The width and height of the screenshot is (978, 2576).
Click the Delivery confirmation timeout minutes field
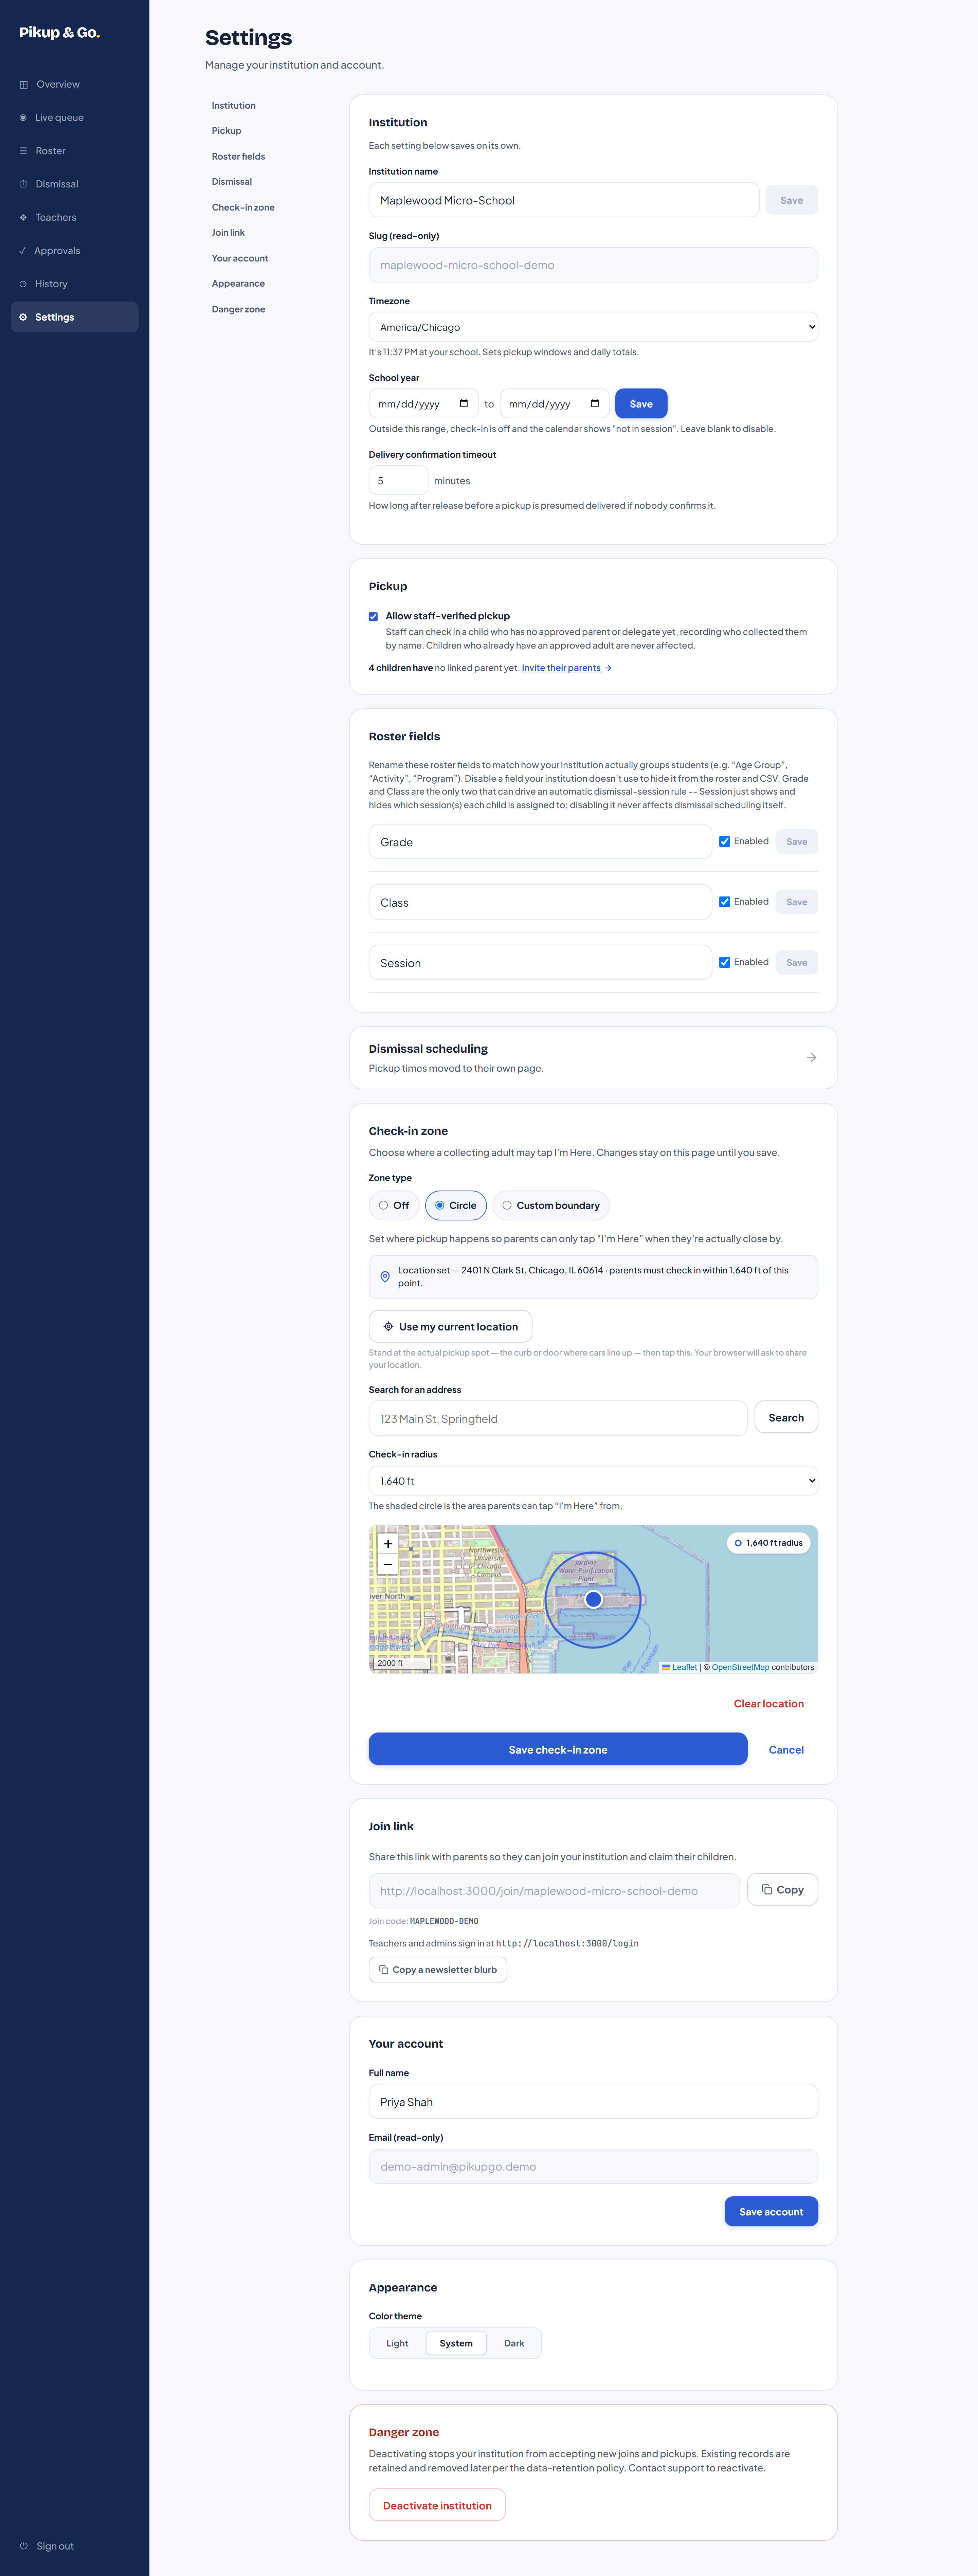(x=398, y=481)
